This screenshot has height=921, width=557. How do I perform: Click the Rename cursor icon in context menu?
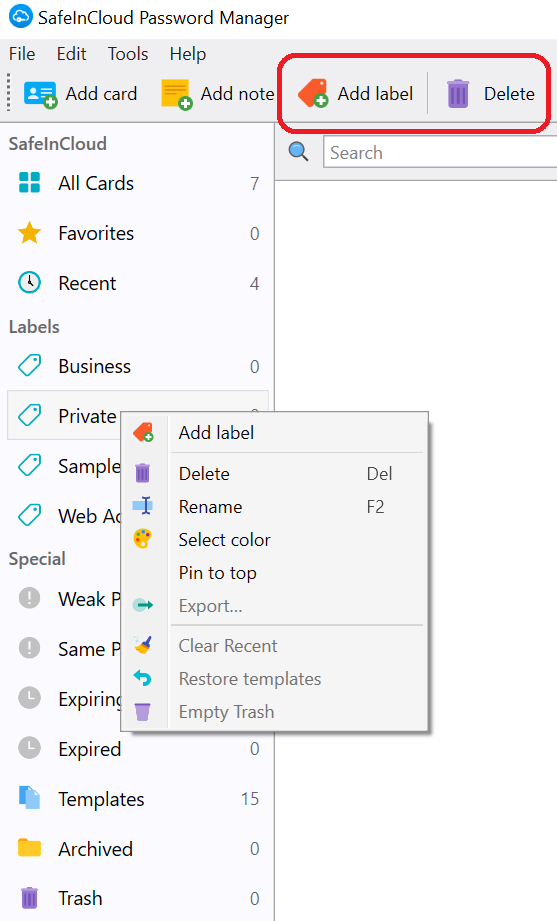143,506
